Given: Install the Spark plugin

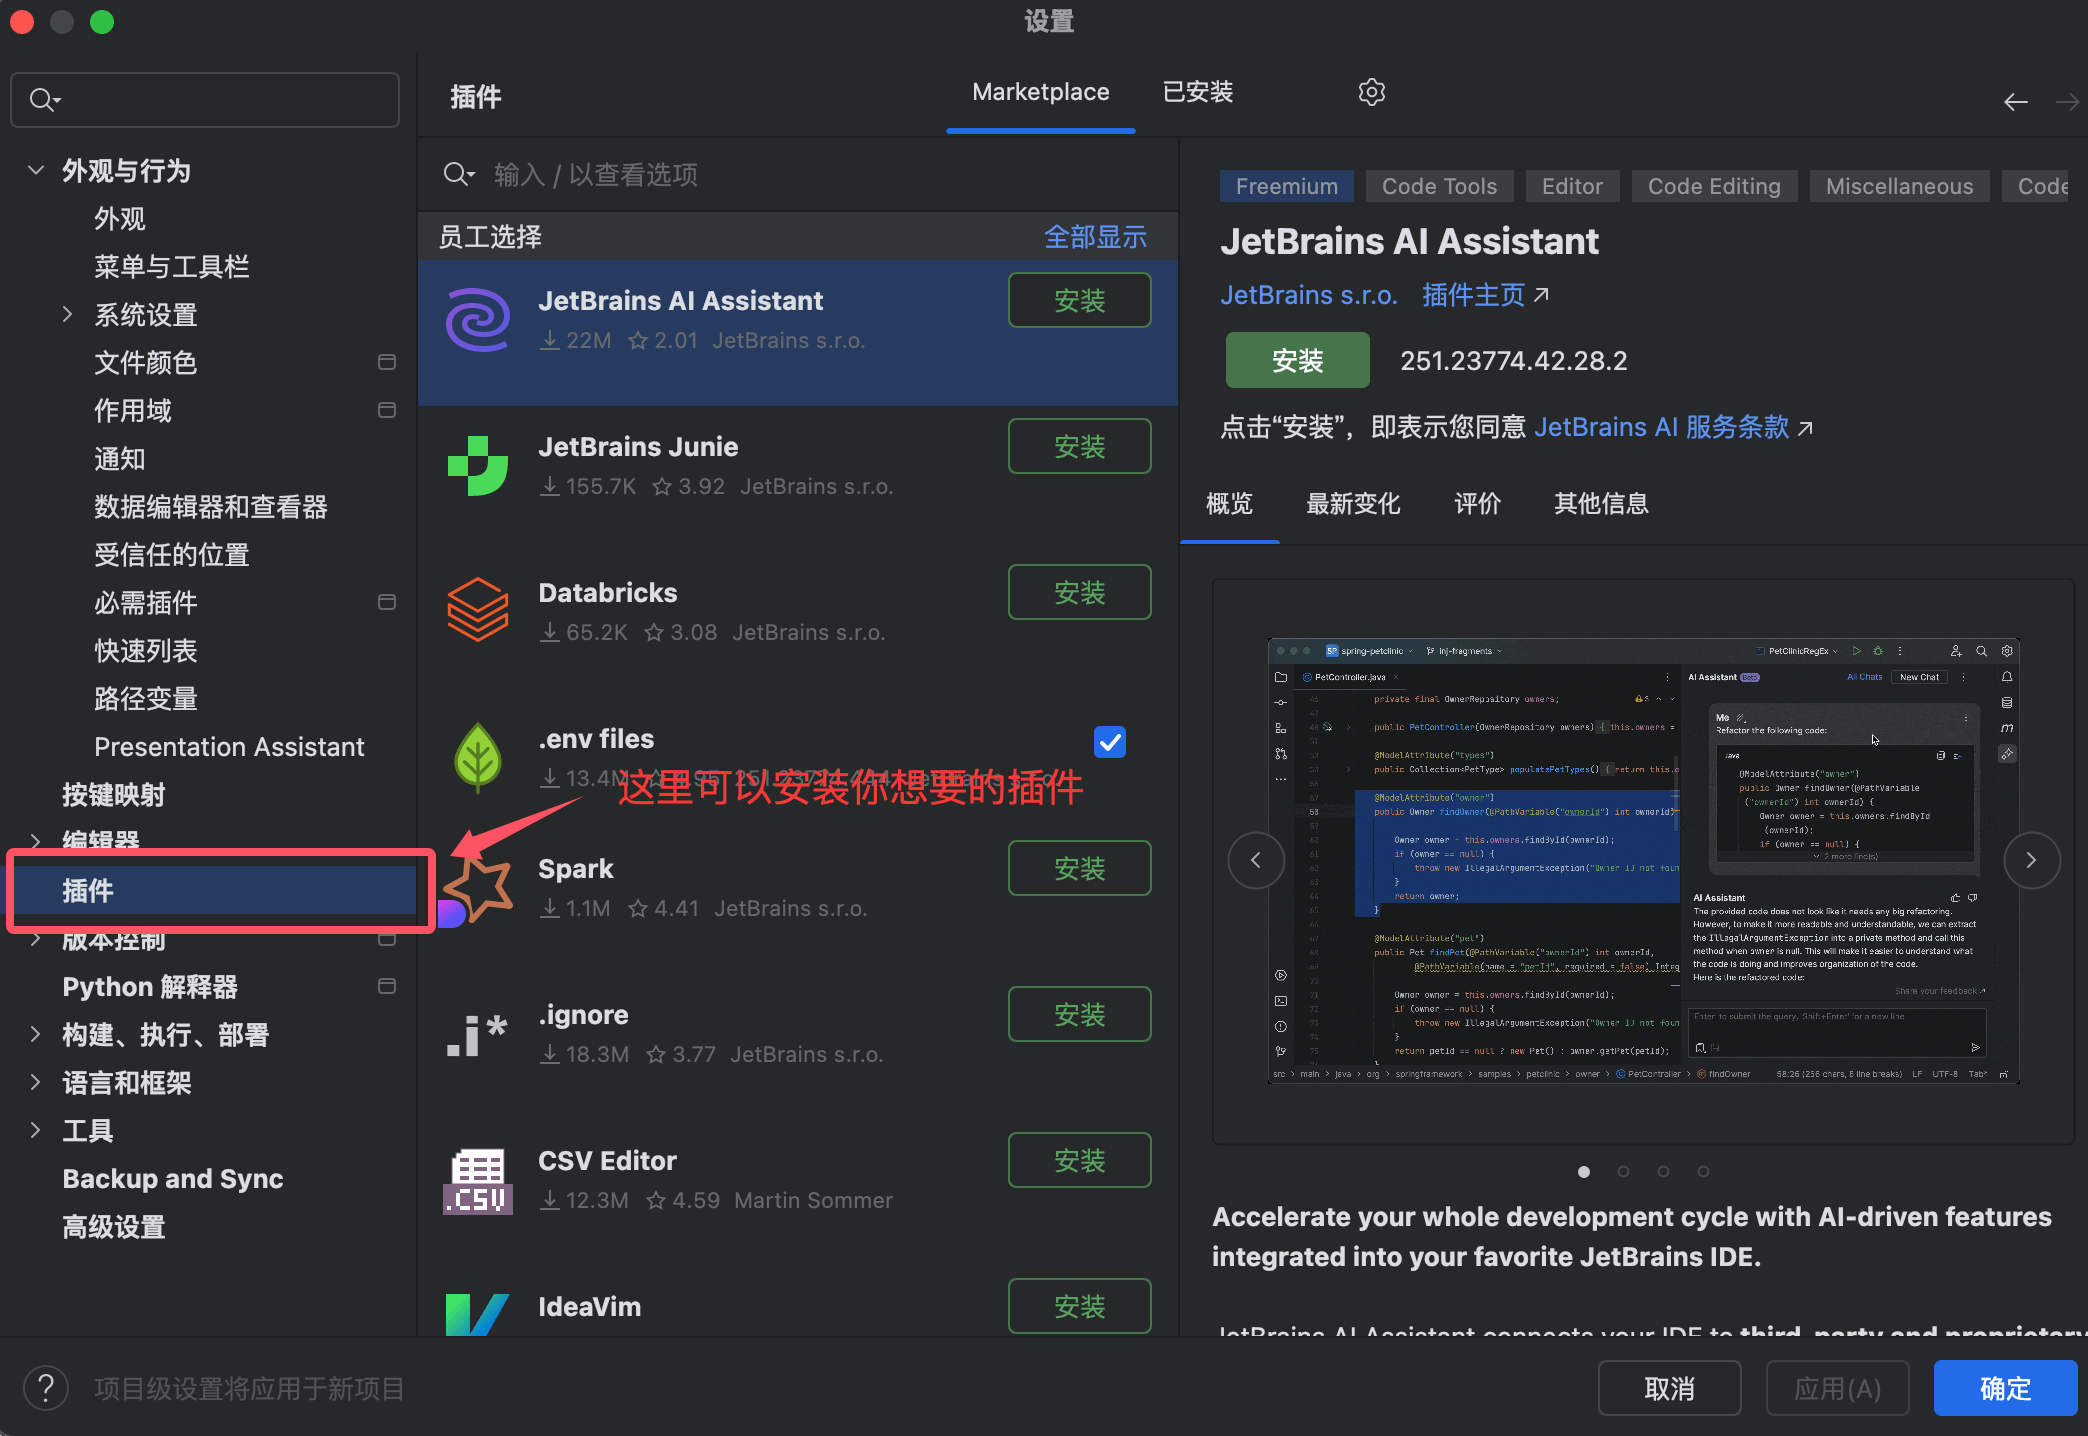Looking at the screenshot, I should click(x=1079, y=868).
